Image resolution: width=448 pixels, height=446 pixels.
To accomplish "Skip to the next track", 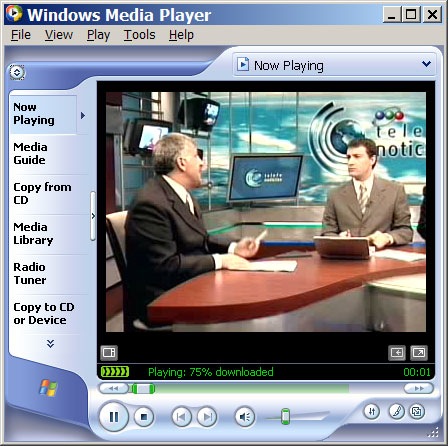I will [207, 417].
